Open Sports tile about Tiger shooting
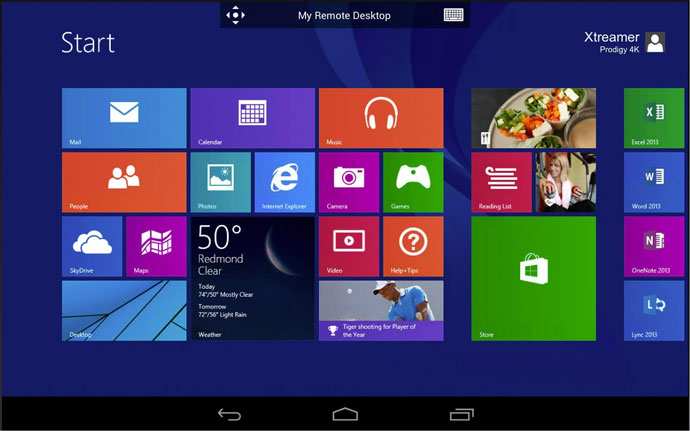This screenshot has width=690, height=431. point(381,311)
